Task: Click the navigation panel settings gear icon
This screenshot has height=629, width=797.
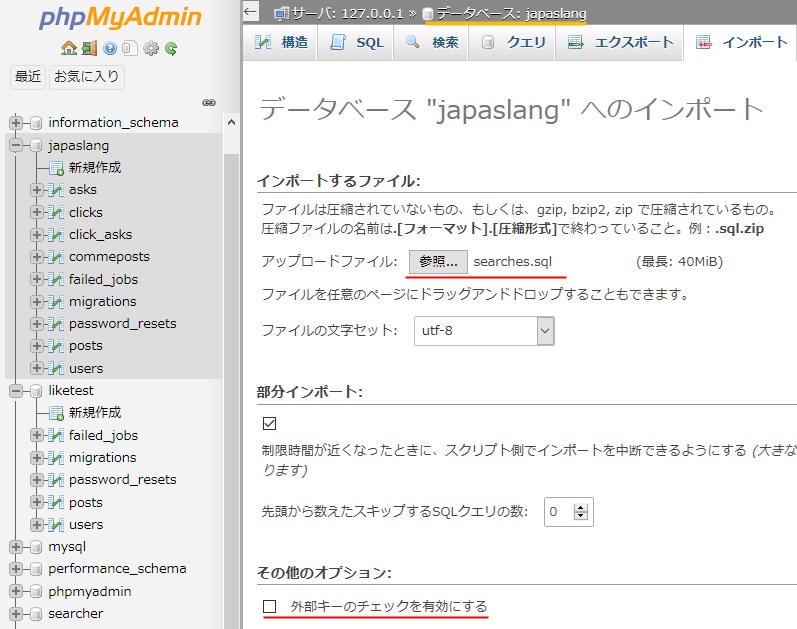Action: (x=151, y=48)
